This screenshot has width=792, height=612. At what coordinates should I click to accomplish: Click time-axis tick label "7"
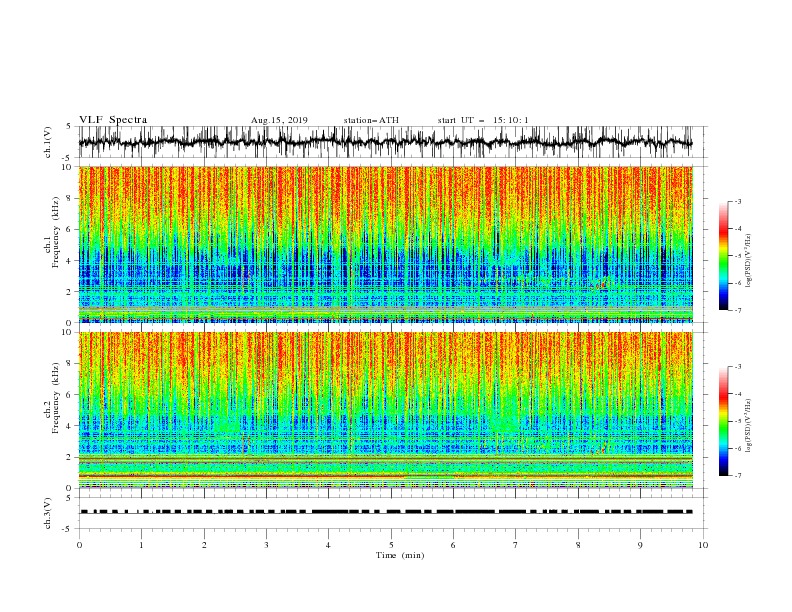[x=516, y=545]
